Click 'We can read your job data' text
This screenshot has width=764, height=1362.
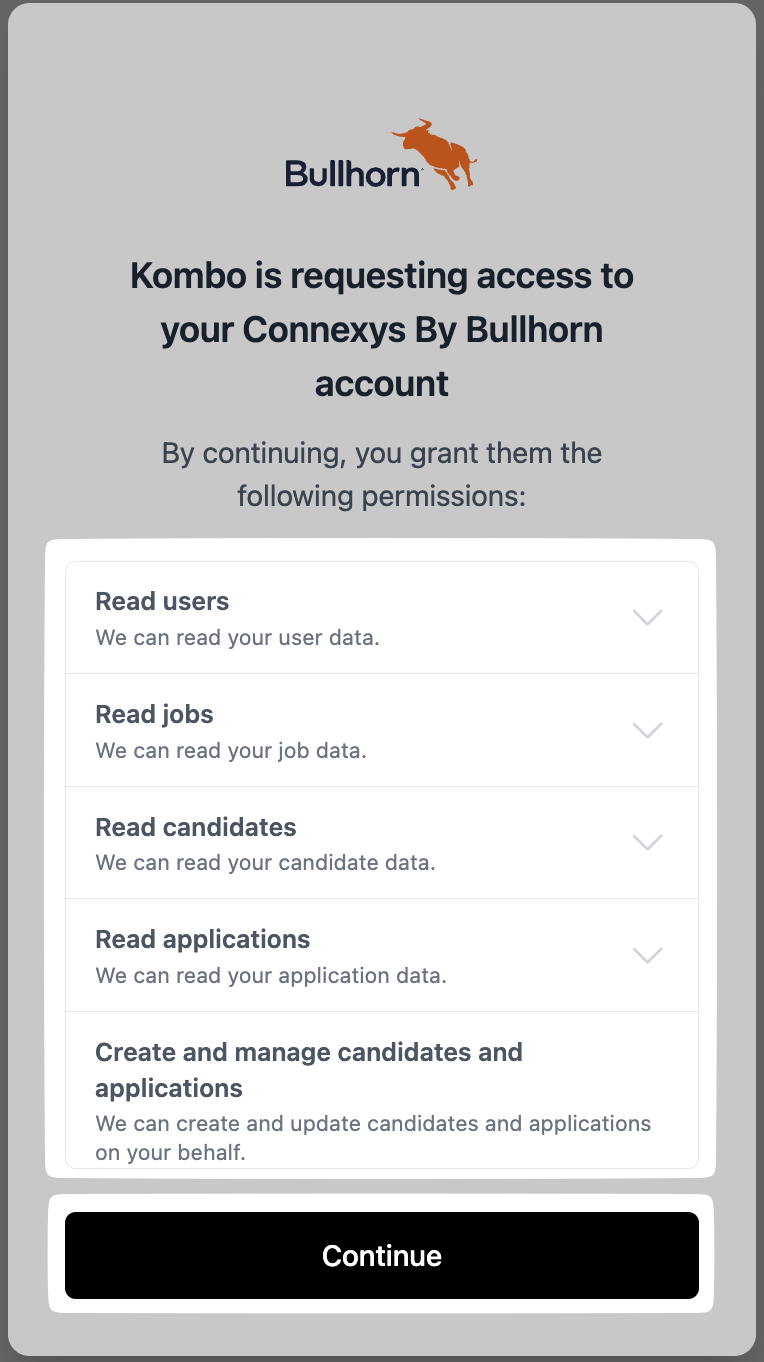tap(231, 750)
